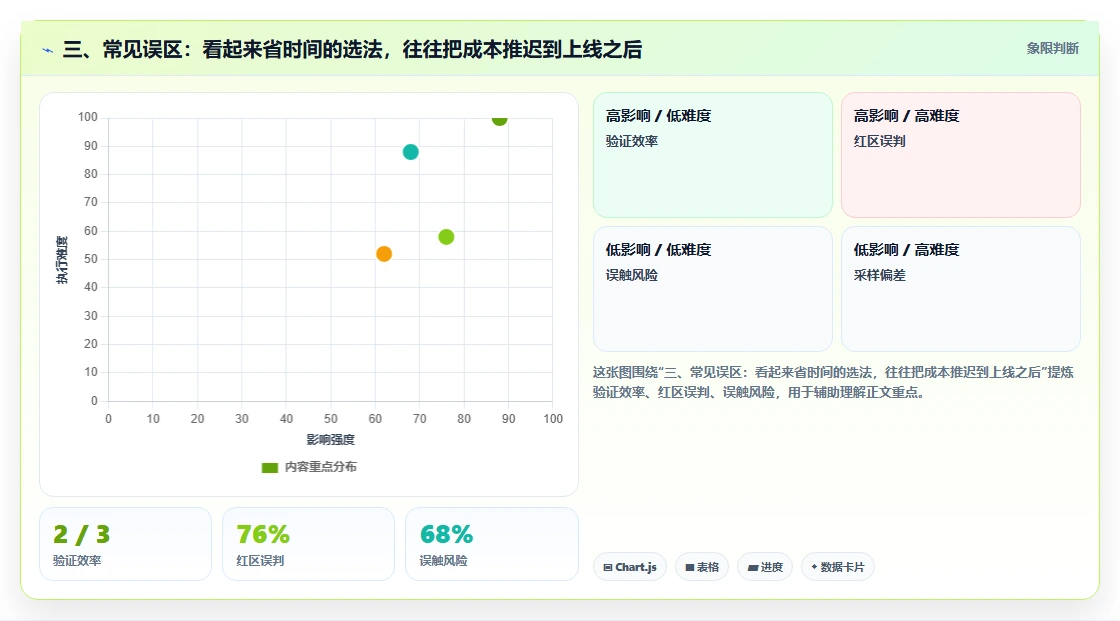The width and height of the screenshot is (1120, 621).
Task: Open the 低影响 / 低难度 quadrant card
Action: [713, 289]
